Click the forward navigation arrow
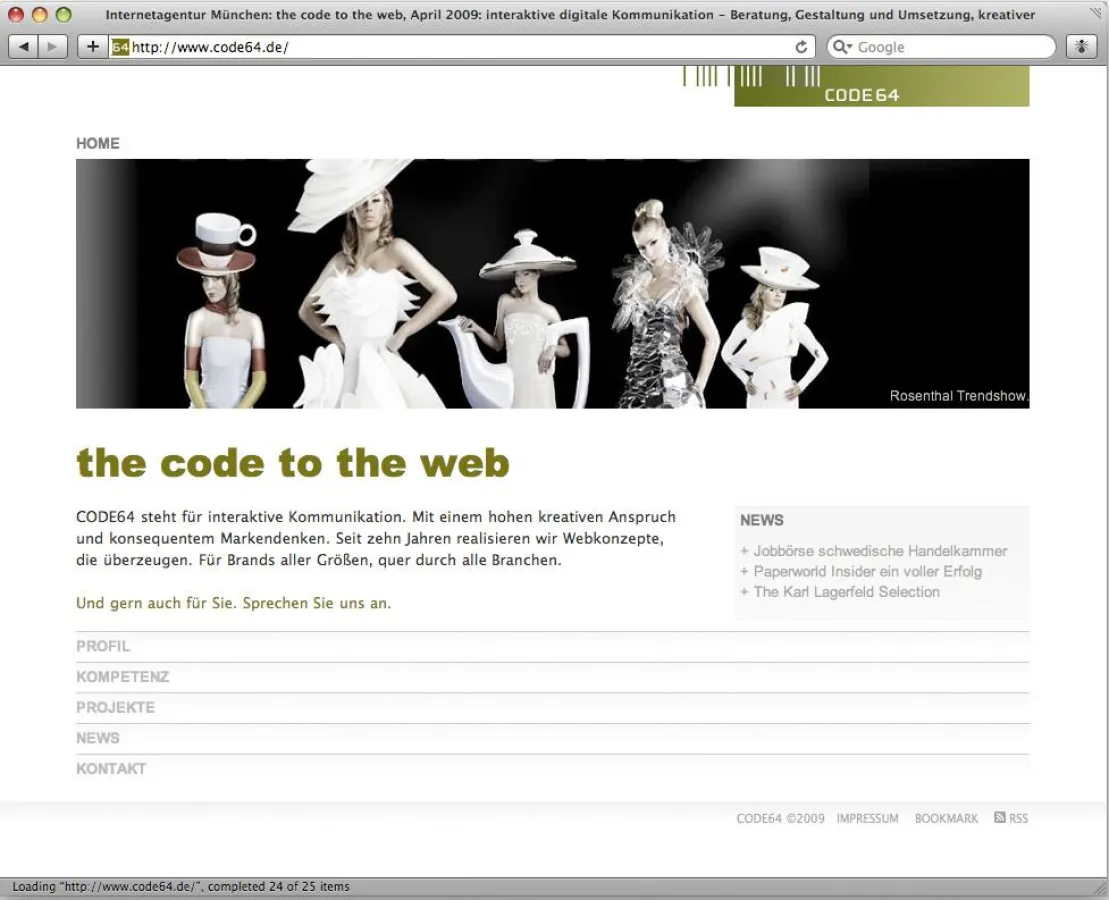The width and height of the screenshot is (1109, 900). 51,46
